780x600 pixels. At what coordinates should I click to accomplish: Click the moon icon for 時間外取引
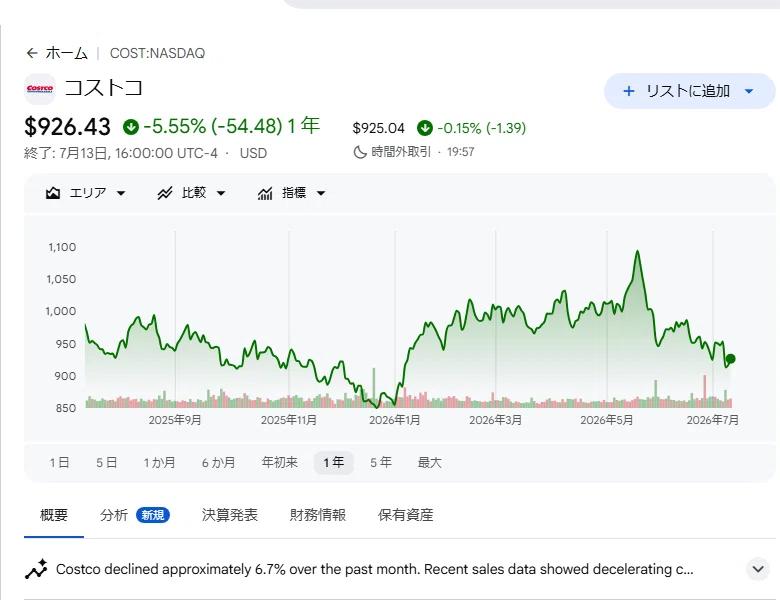tap(360, 152)
